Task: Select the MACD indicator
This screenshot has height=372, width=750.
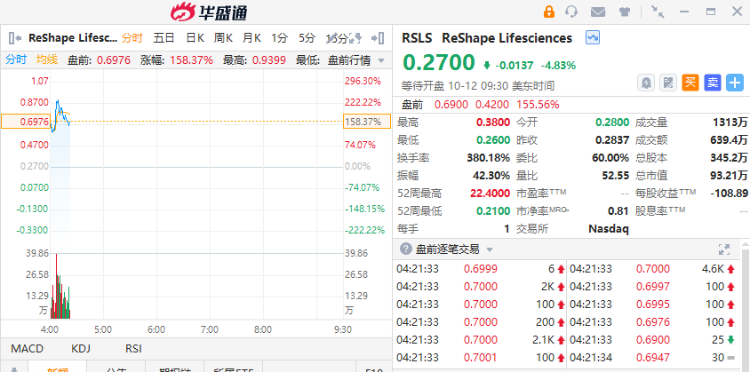Action: click(x=27, y=349)
